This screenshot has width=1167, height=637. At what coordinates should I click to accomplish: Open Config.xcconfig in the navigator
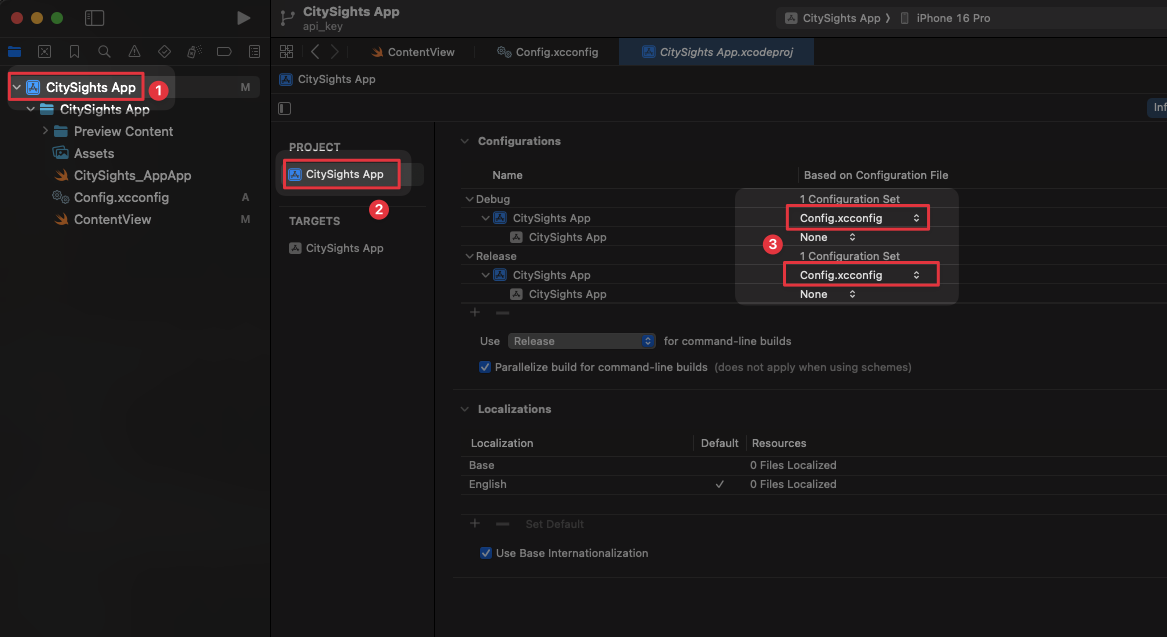121,197
